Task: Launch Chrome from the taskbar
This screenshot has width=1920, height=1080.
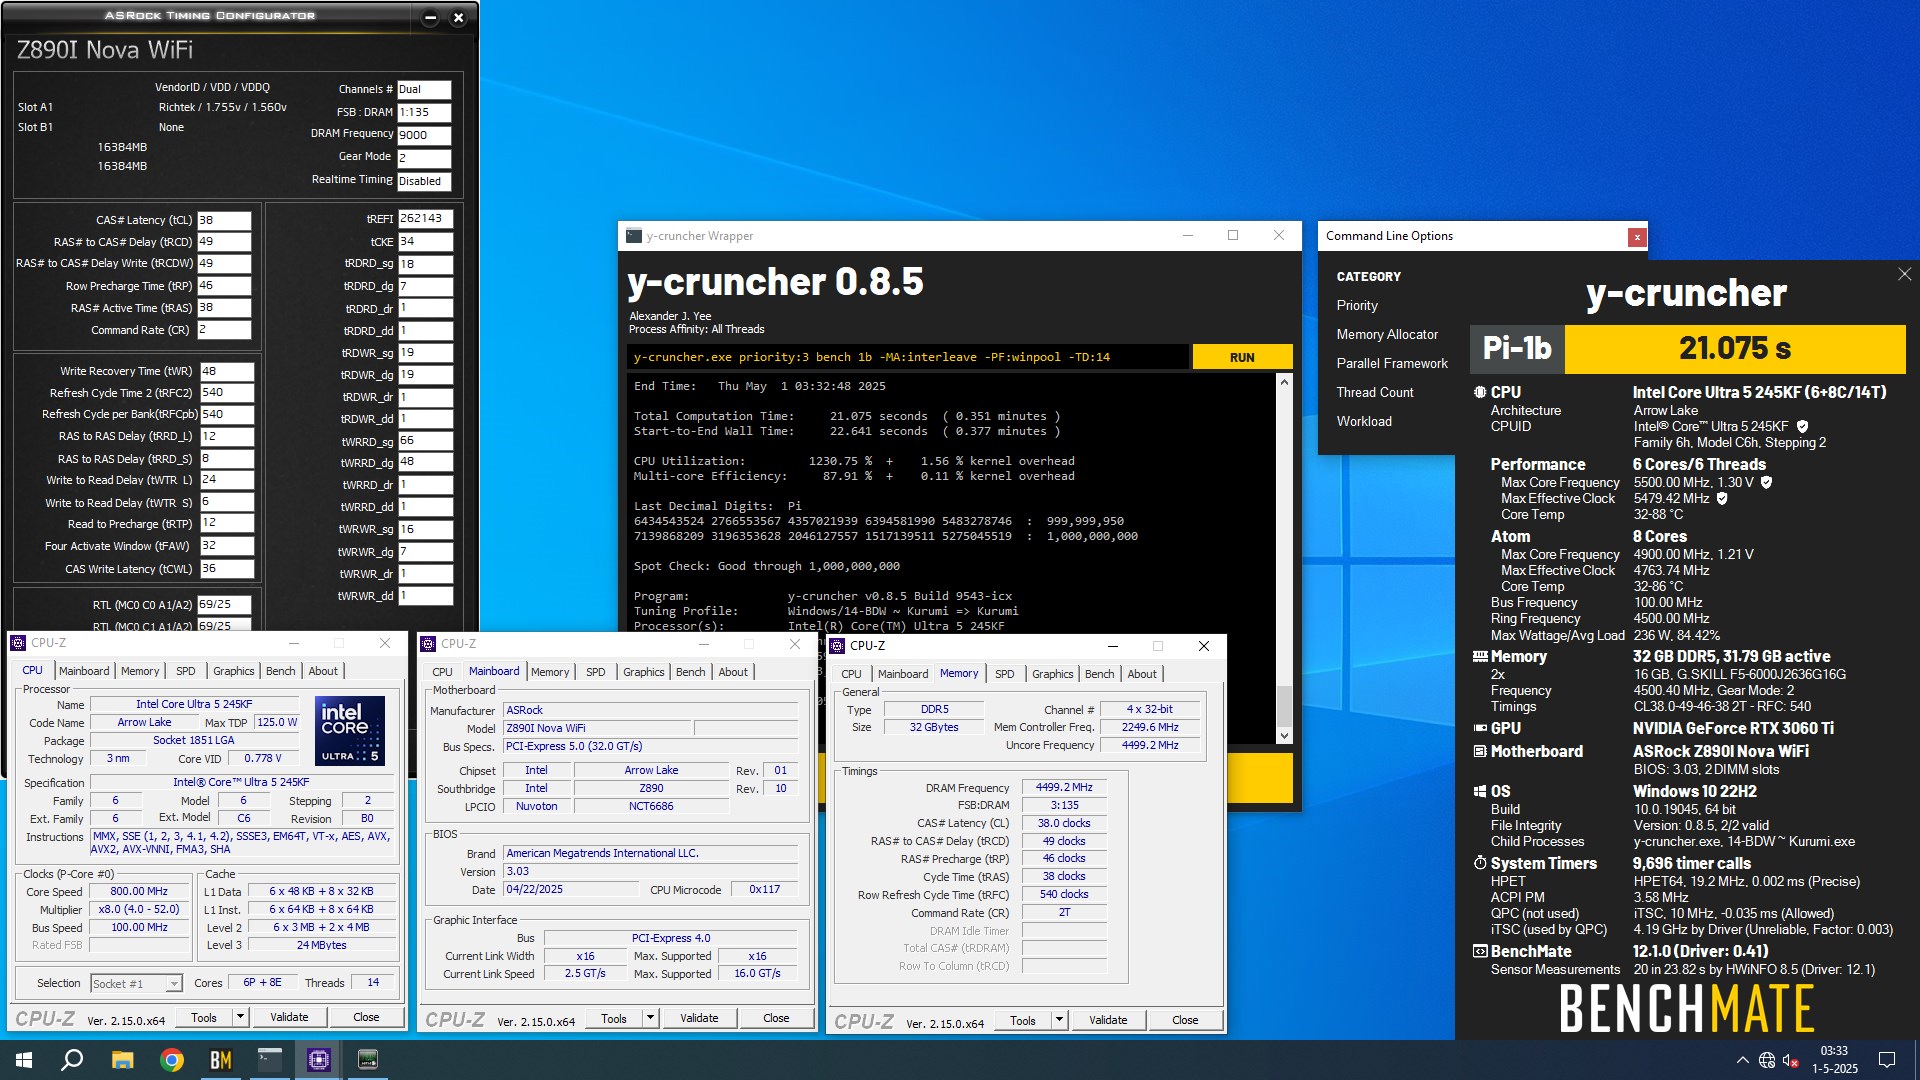Action: coord(171,1060)
